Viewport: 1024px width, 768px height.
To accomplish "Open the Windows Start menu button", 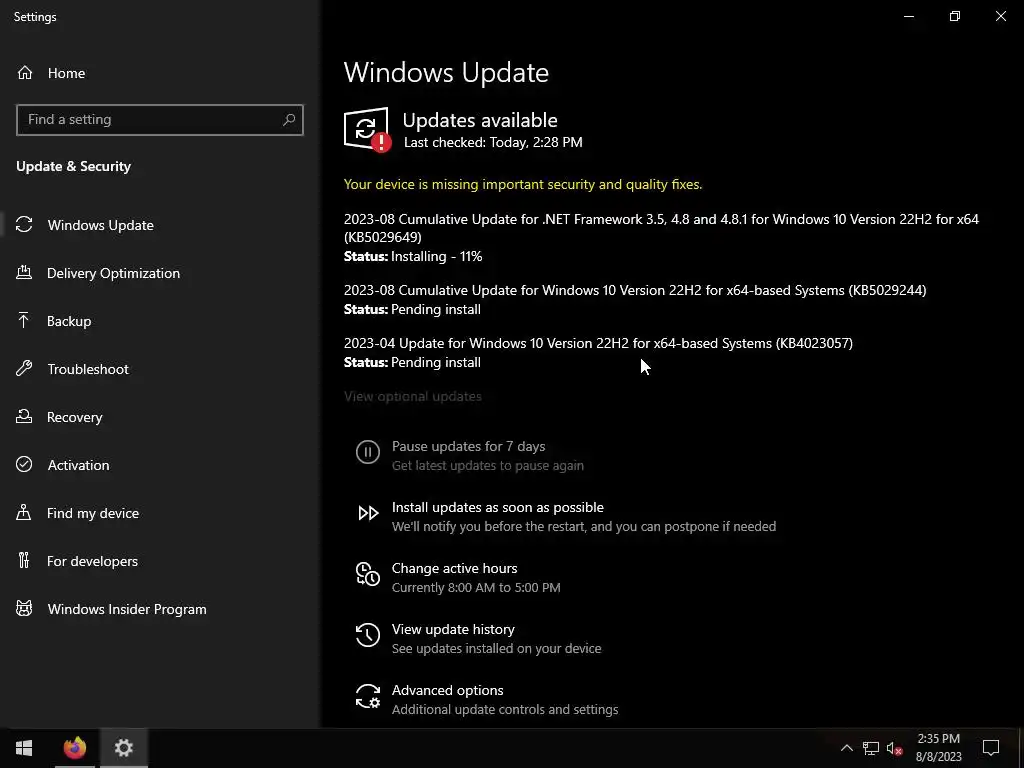I will (24, 748).
